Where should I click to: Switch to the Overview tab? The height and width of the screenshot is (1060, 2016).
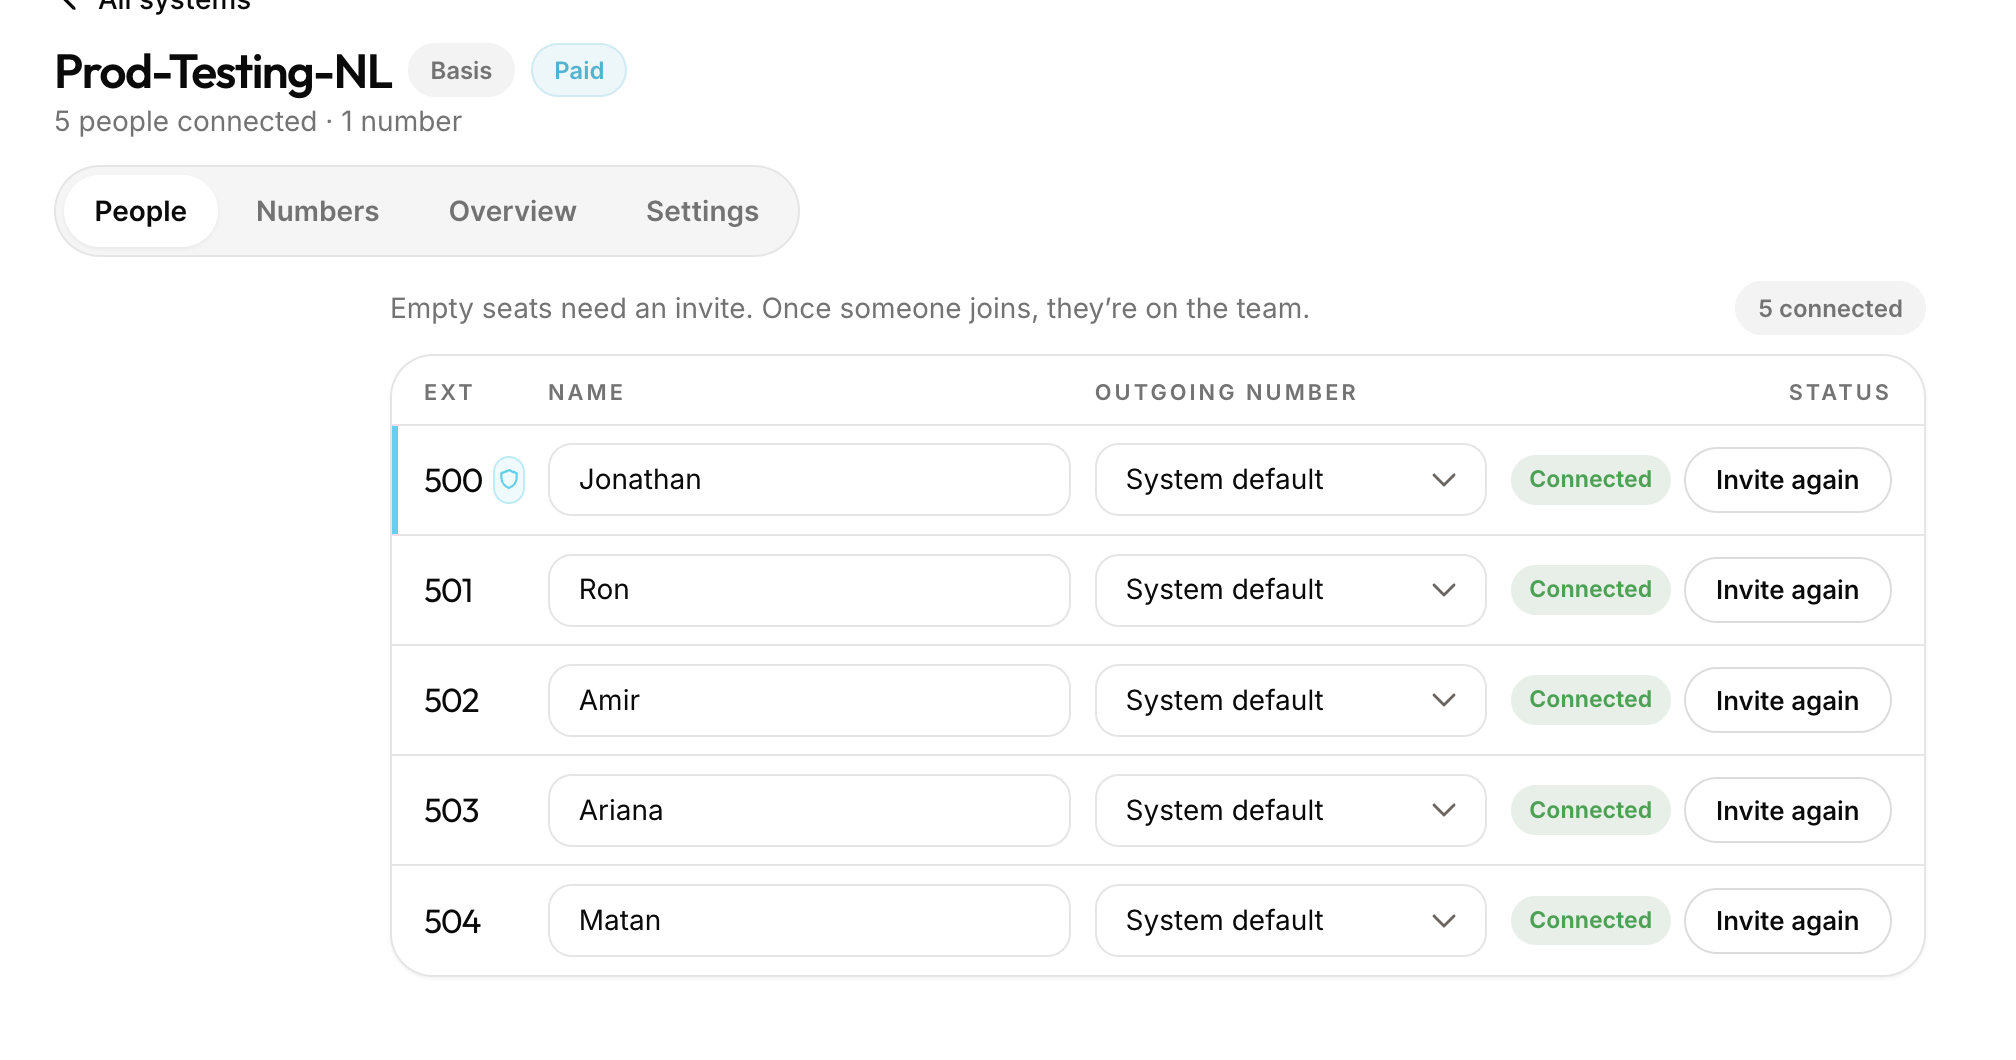point(512,211)
